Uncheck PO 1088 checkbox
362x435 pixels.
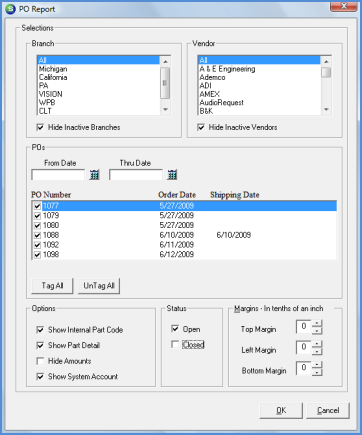coord(37,235)
